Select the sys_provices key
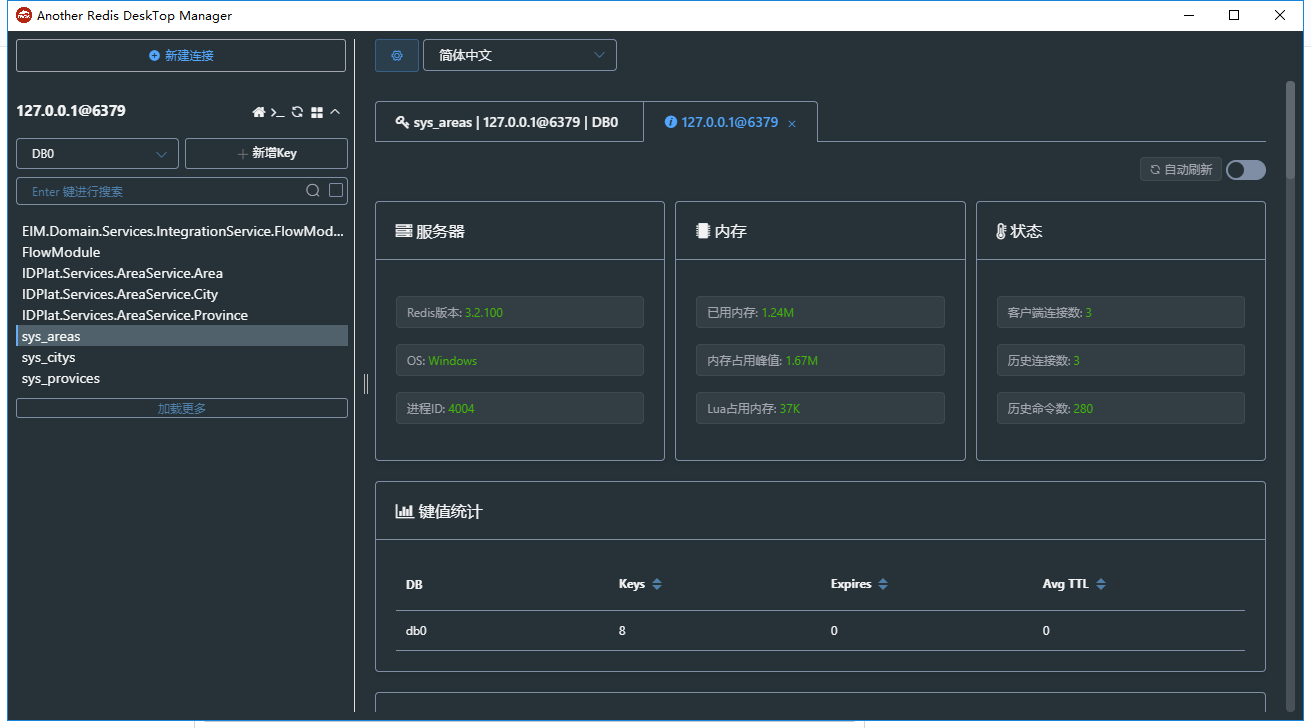Screen dimensions: 1311x728 pos(182,378)
